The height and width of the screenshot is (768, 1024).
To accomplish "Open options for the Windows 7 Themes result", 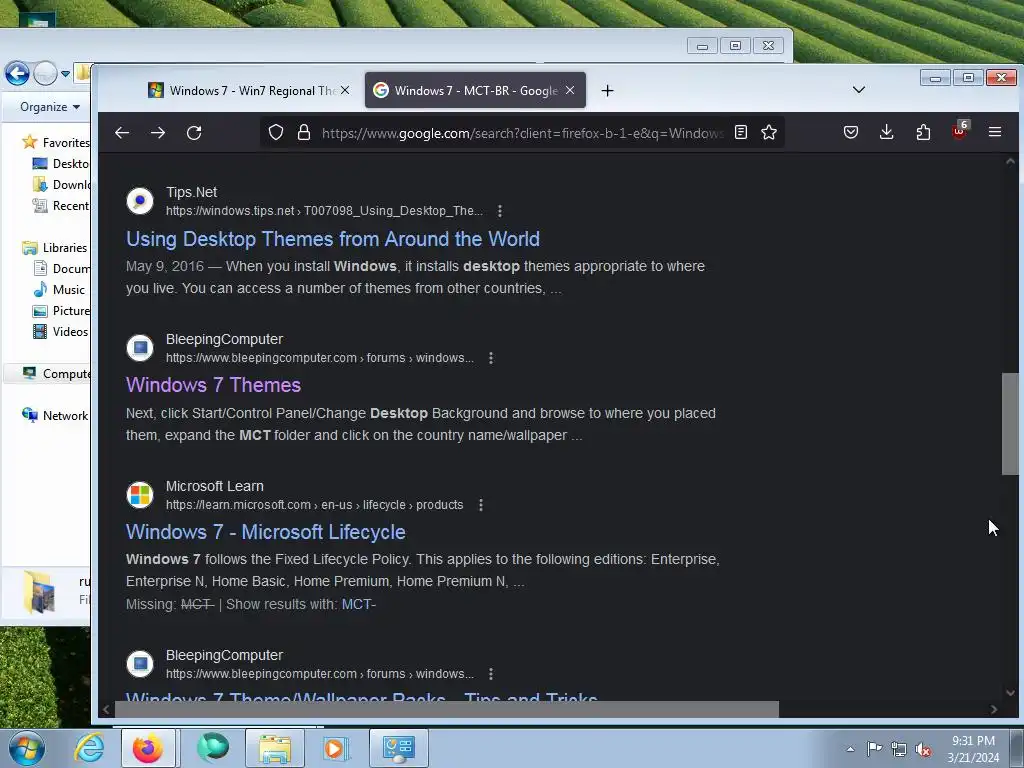I will click(490, 358).
